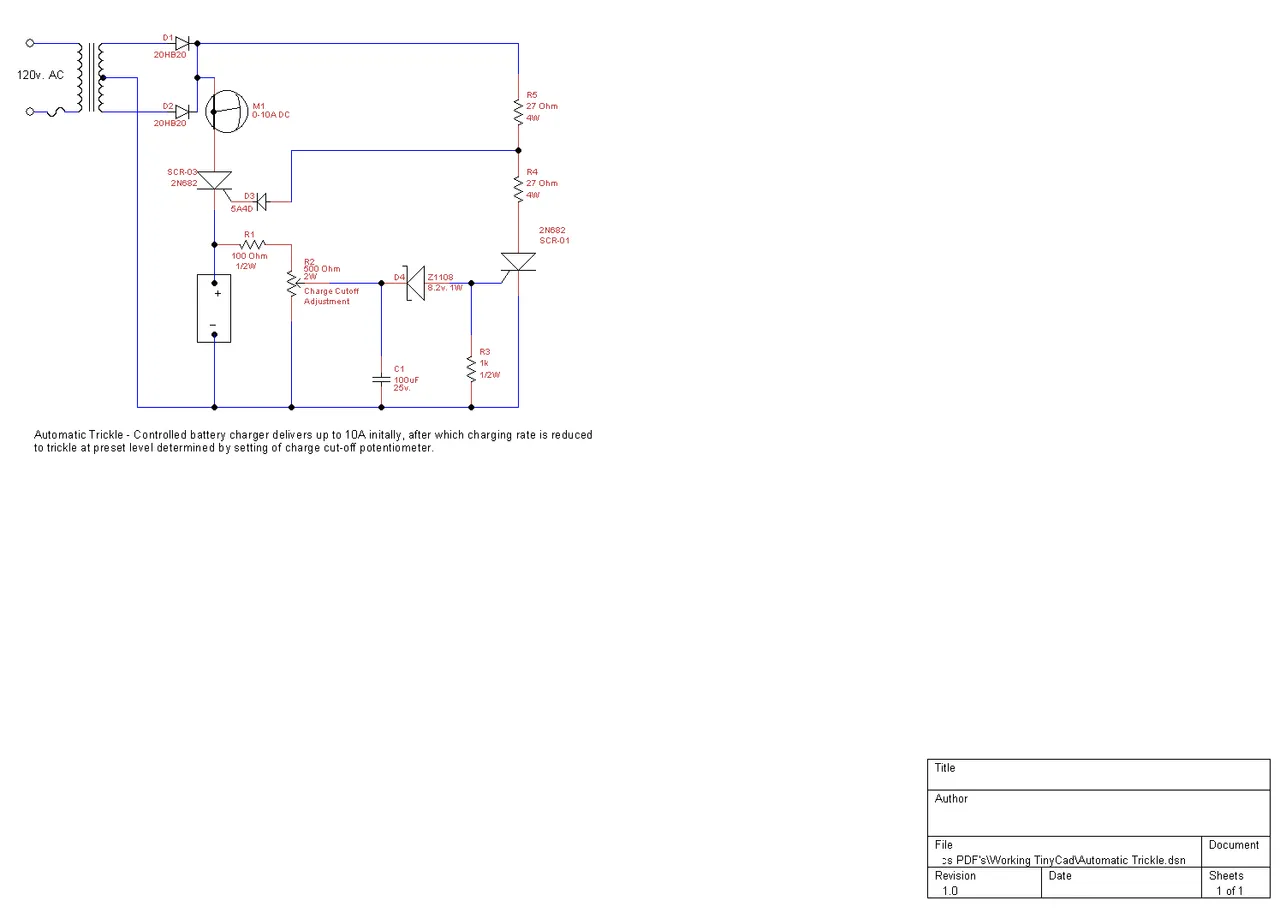The width and height of the screenshot is (1280, 908).
Task: Select the '1k' value text of R3
Action: point(484,363)
